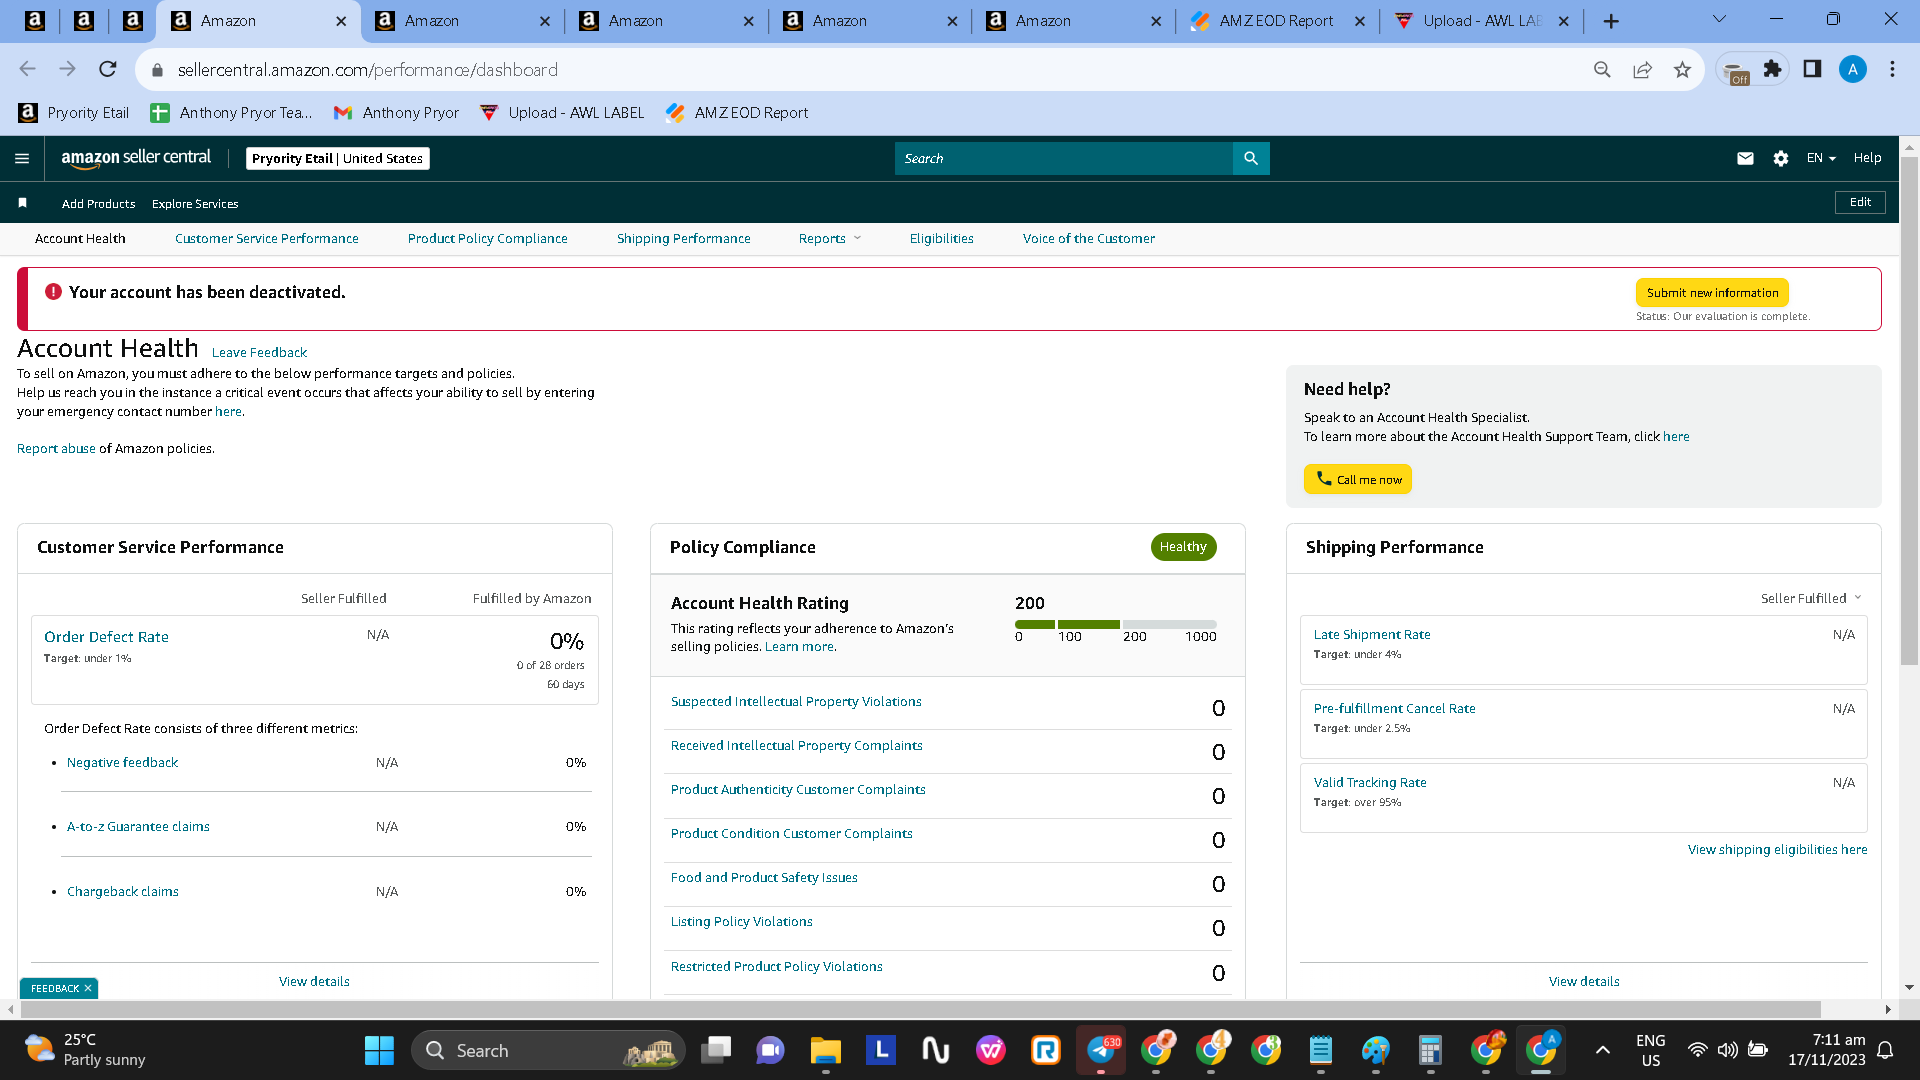This screenshot has width=1920, height=1080.
Task: Click the Seller Central search field
Action: 1063,158
